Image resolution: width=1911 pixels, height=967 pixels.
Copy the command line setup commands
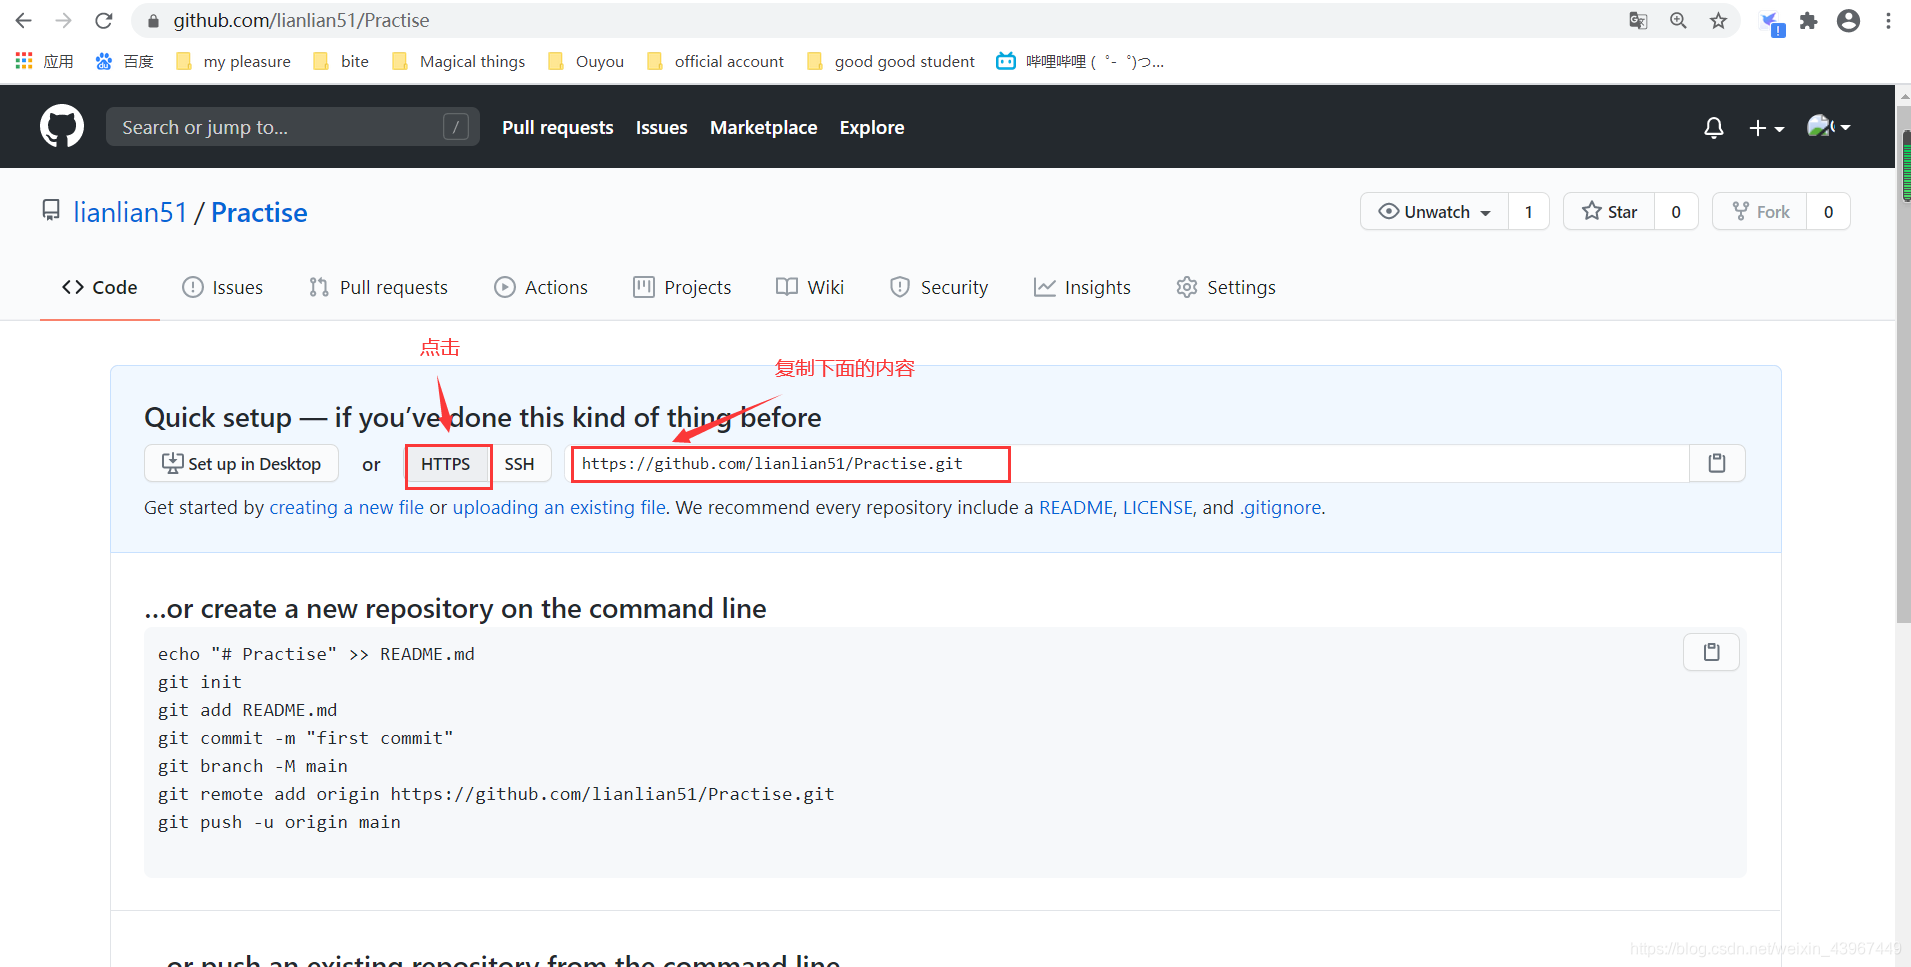click(x=1712, y=652)
